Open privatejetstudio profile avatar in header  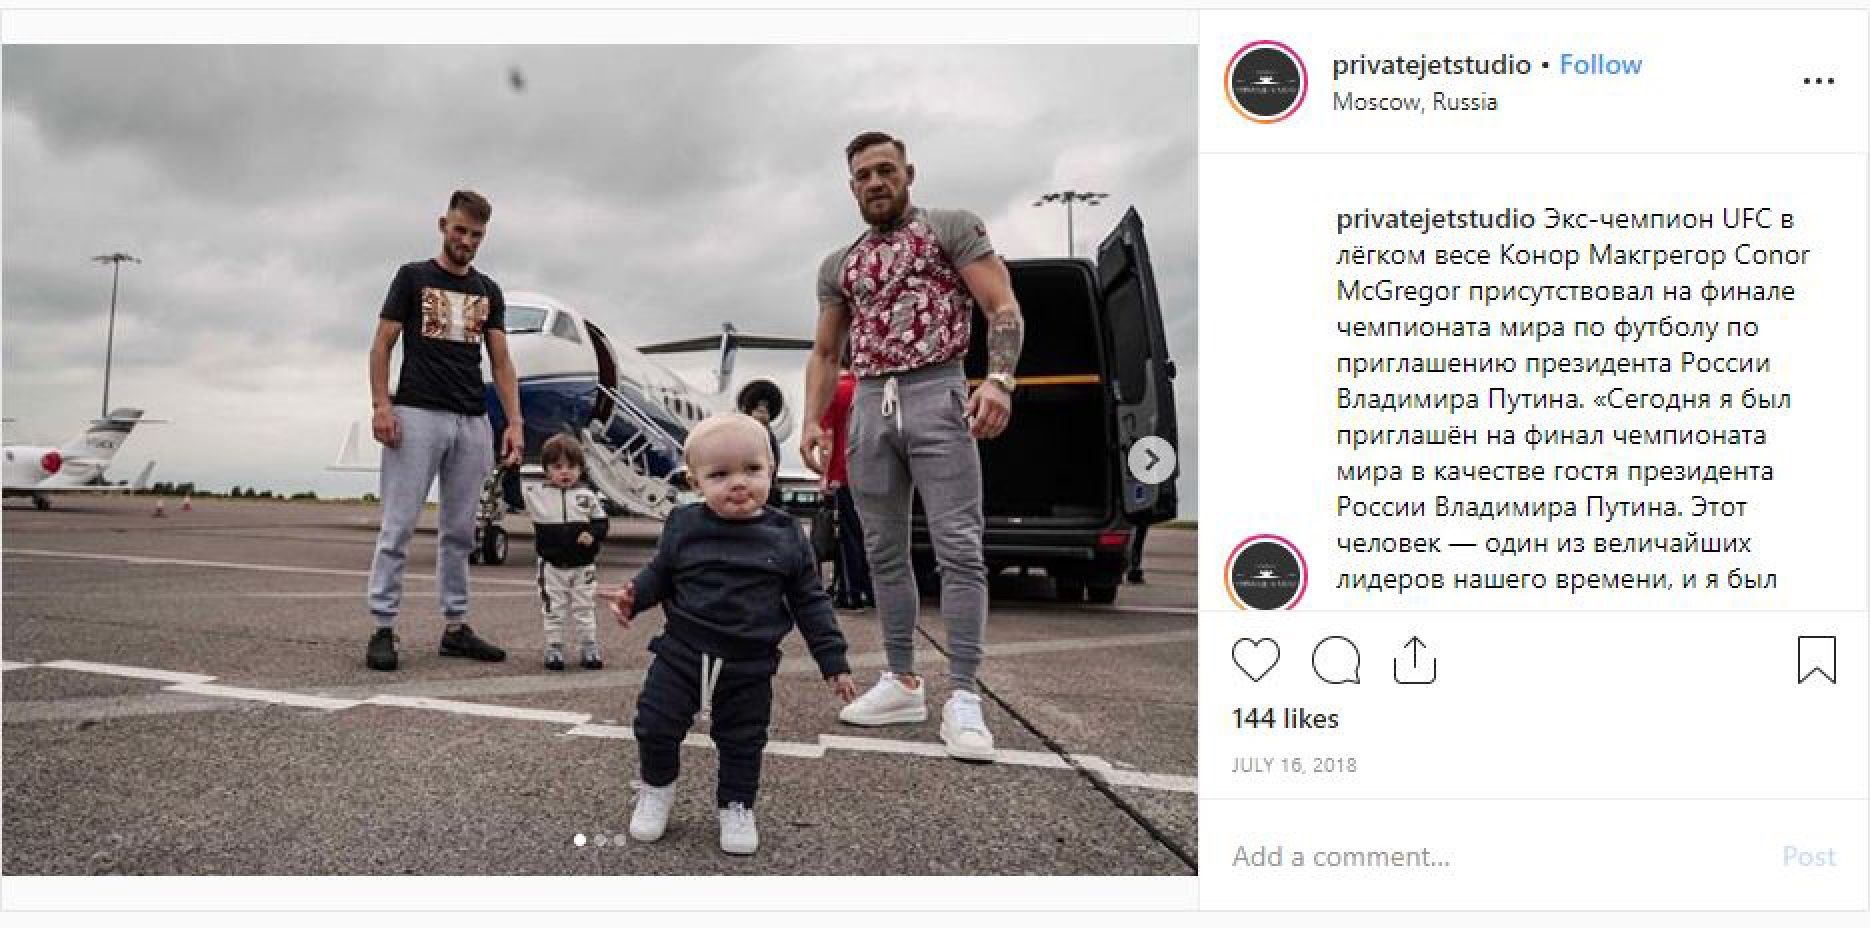point(1266,82)
